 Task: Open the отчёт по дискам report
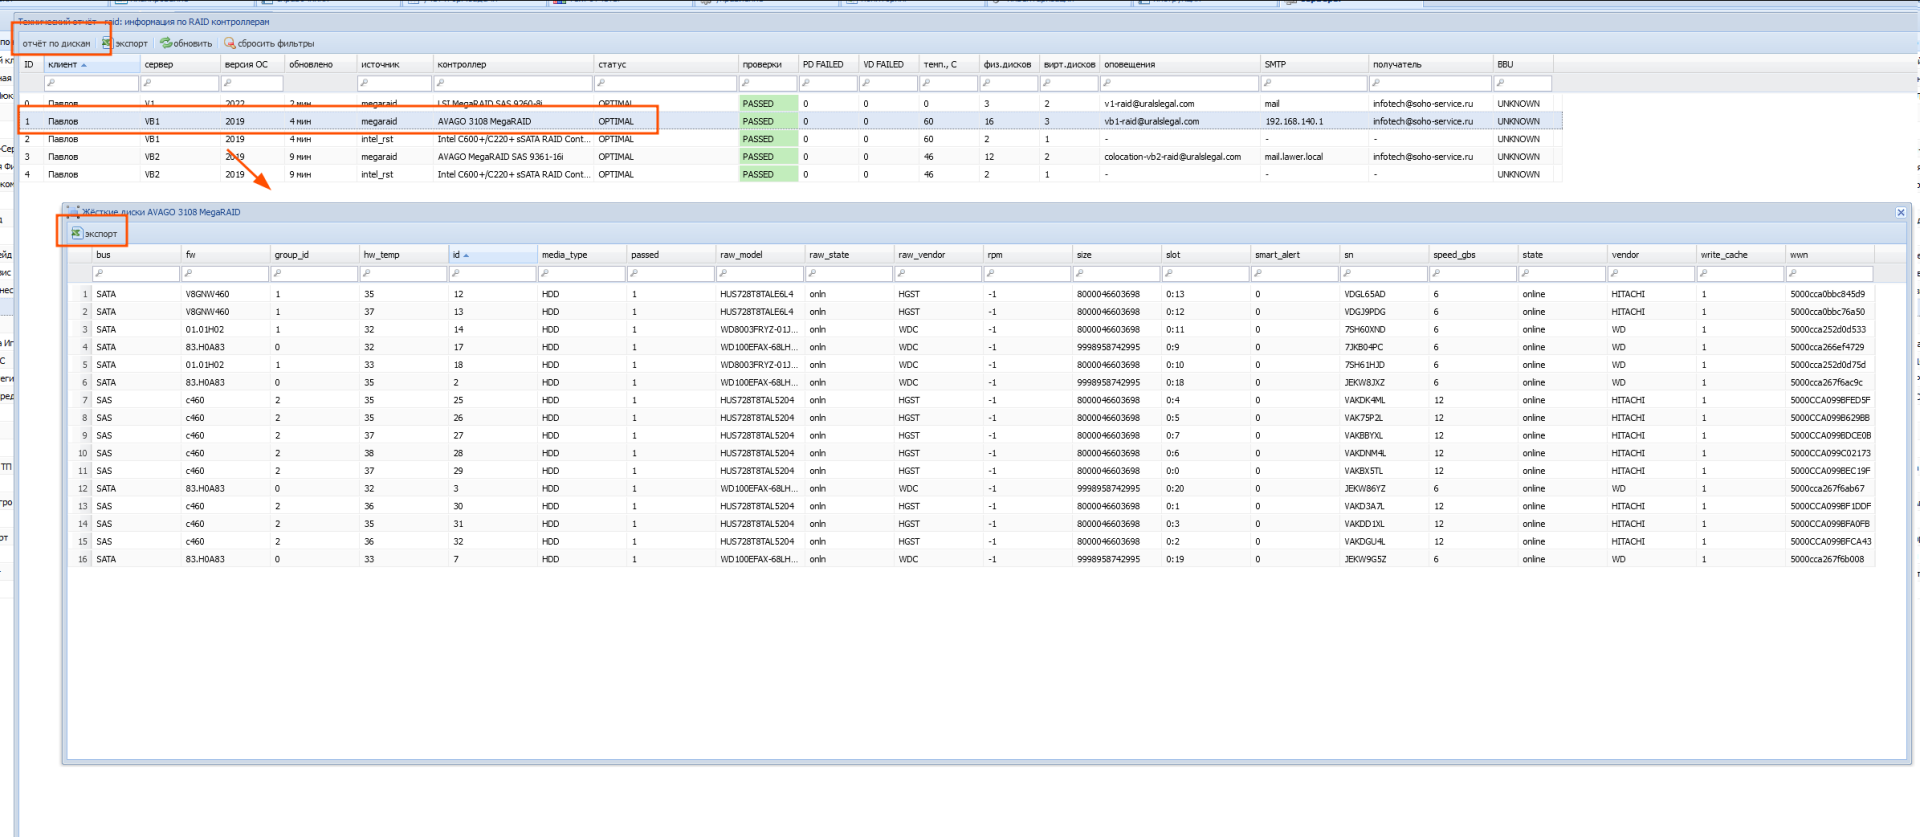56,43
